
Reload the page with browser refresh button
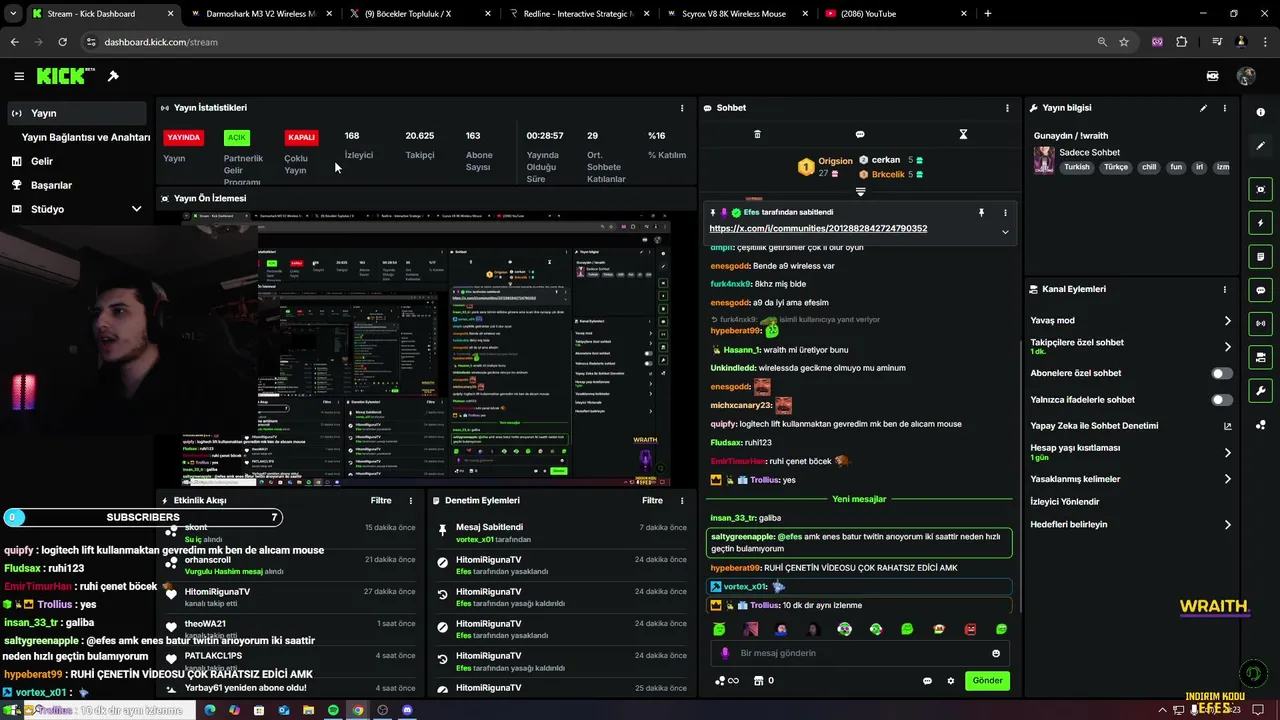(62, 42)
